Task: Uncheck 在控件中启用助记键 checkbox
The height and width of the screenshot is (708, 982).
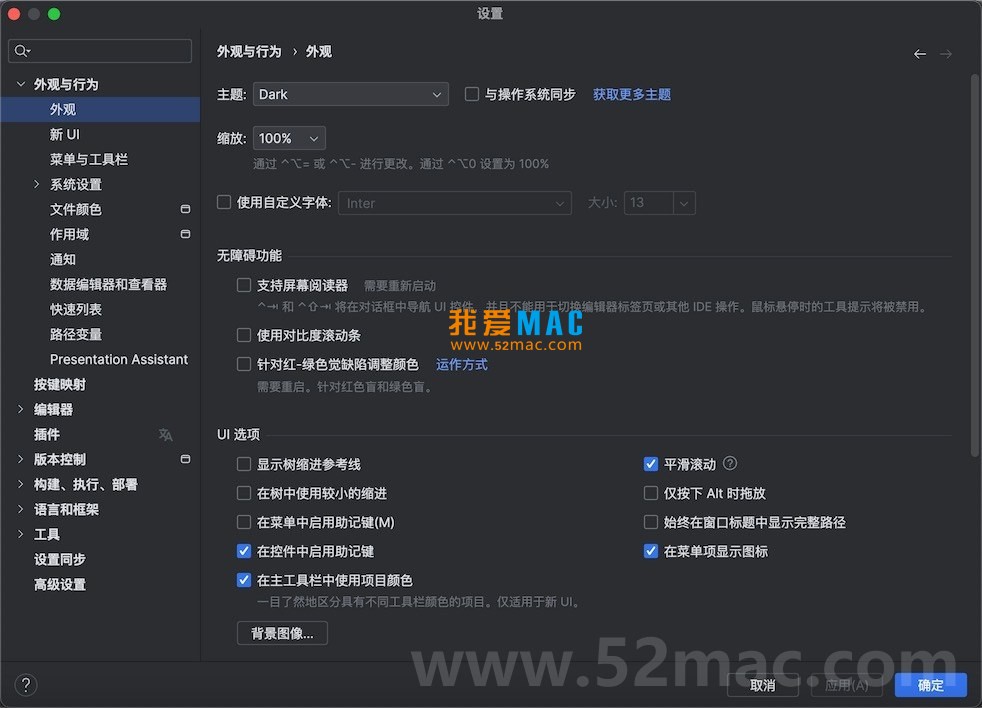Action: [244, 551]
